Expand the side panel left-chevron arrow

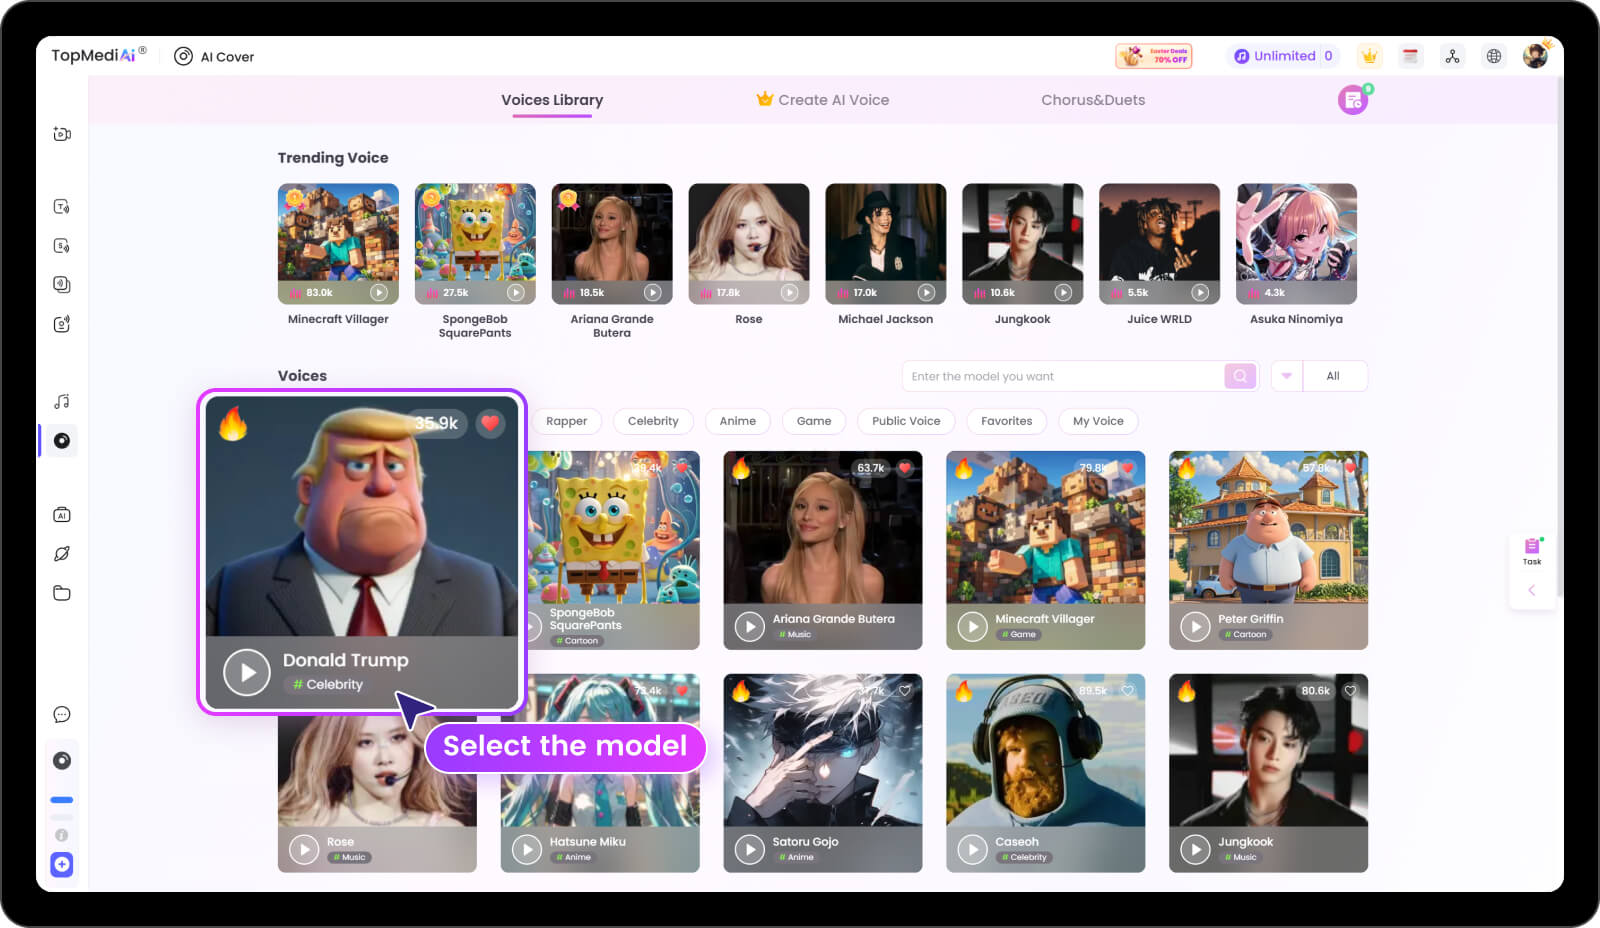(x=1531, y=590)
